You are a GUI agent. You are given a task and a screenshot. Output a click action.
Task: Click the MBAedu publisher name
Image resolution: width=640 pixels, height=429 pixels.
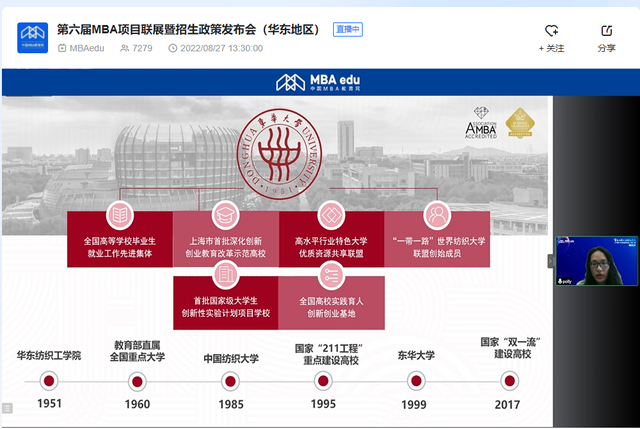[x=87, y=48]
